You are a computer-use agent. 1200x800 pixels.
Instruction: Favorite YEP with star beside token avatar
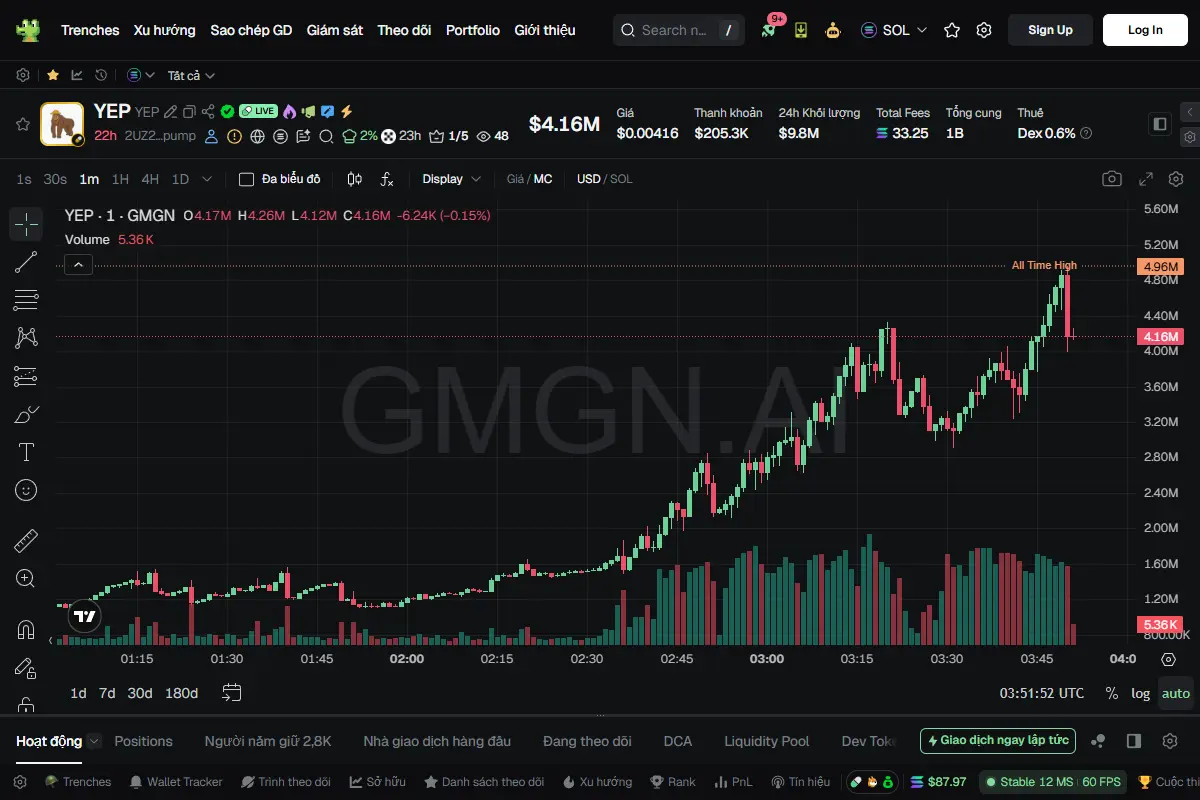point(22,124)
